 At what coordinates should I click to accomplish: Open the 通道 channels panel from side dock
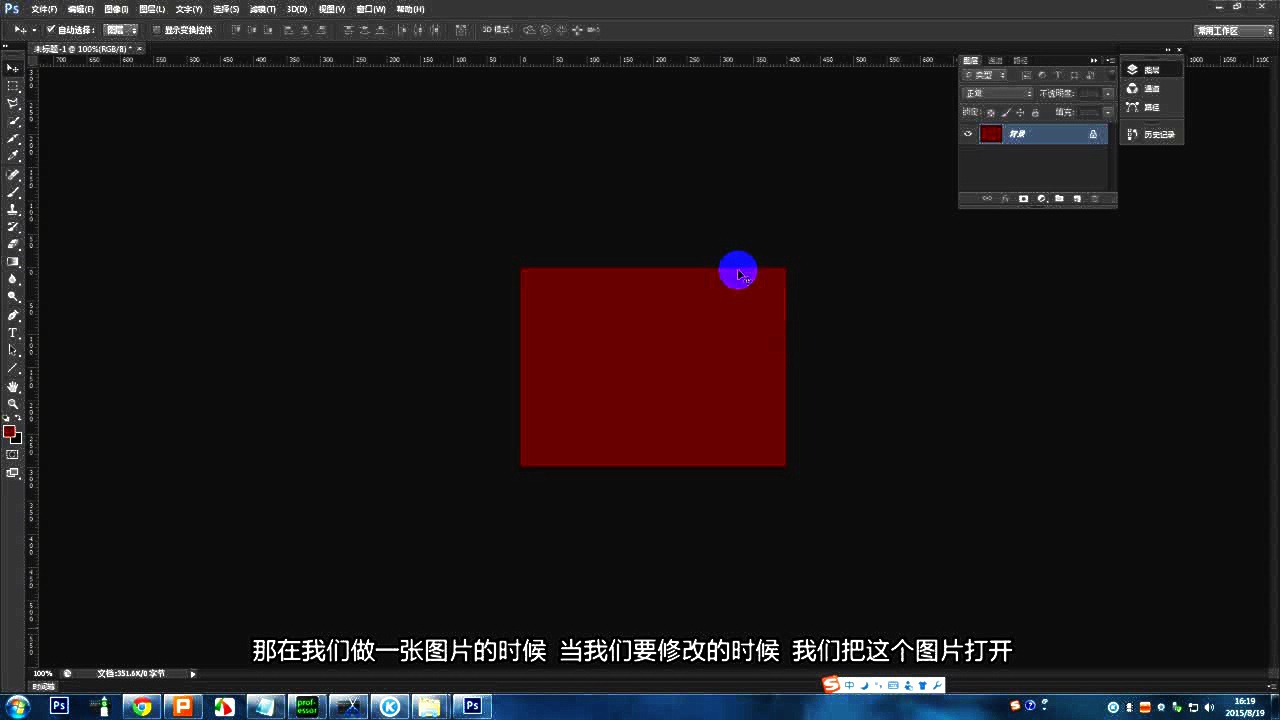[1152, 88]
